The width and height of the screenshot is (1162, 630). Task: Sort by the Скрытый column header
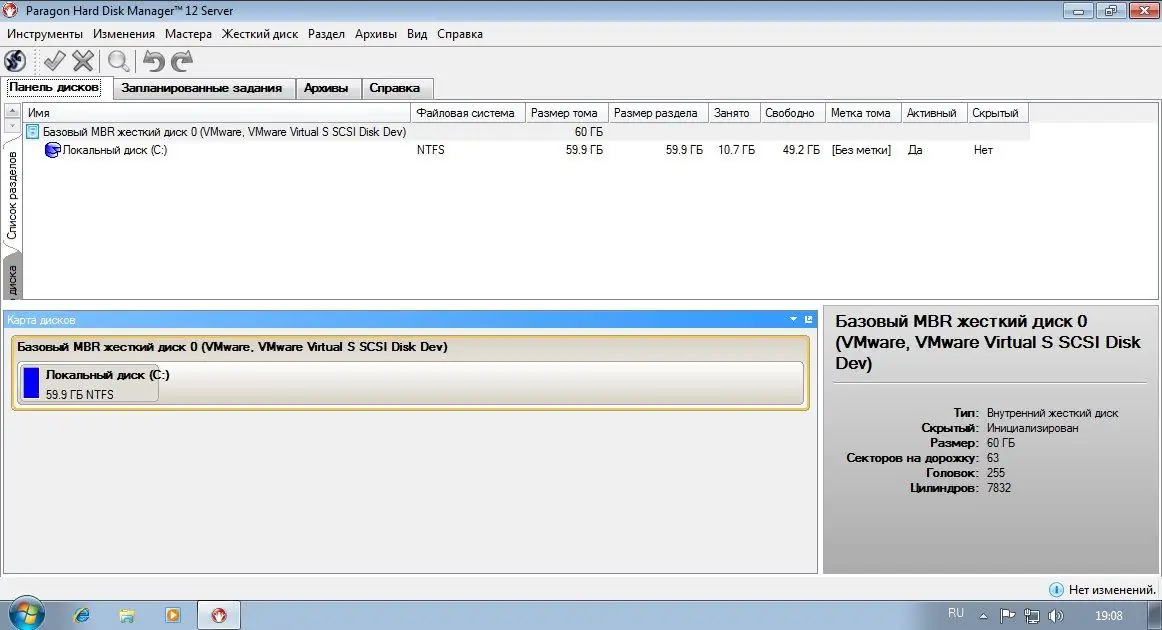click(x=997, y=113)
